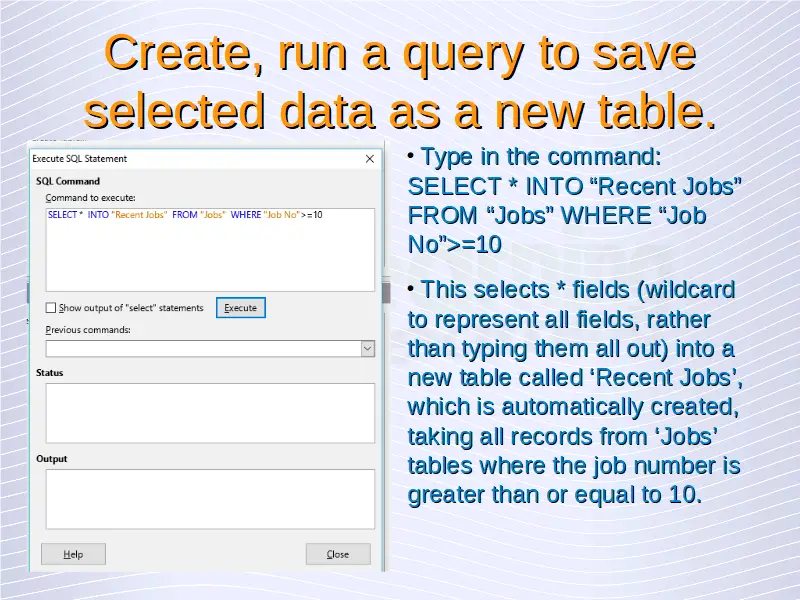Viewport: 800px width, 600px height.
Task: Click the FROM keyword in the command
Action: tap(185, 215)
